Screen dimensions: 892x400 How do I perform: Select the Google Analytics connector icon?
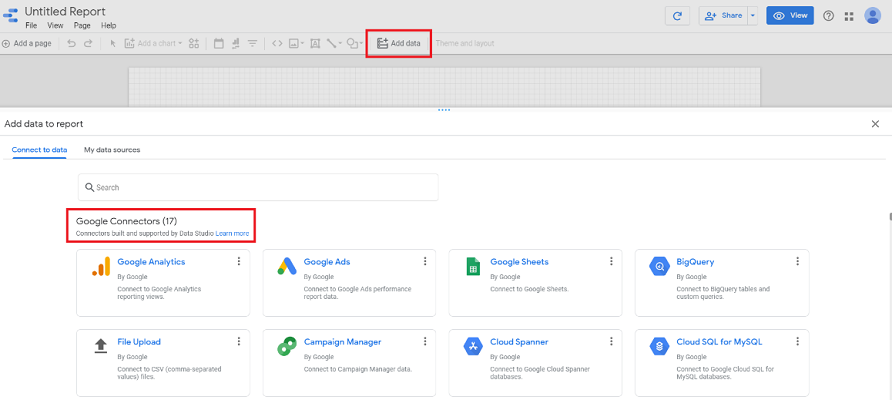click(x=101, y=266)
